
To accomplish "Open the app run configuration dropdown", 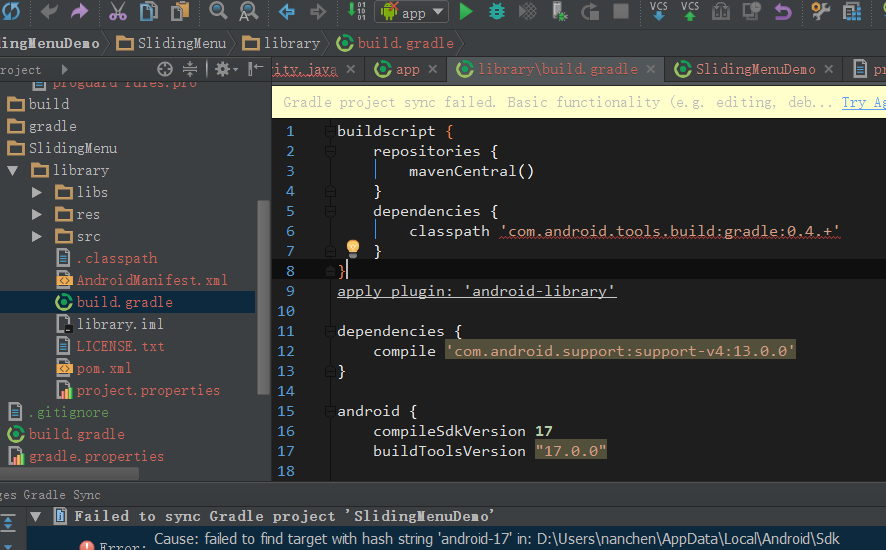I will [x=412, y=12].
